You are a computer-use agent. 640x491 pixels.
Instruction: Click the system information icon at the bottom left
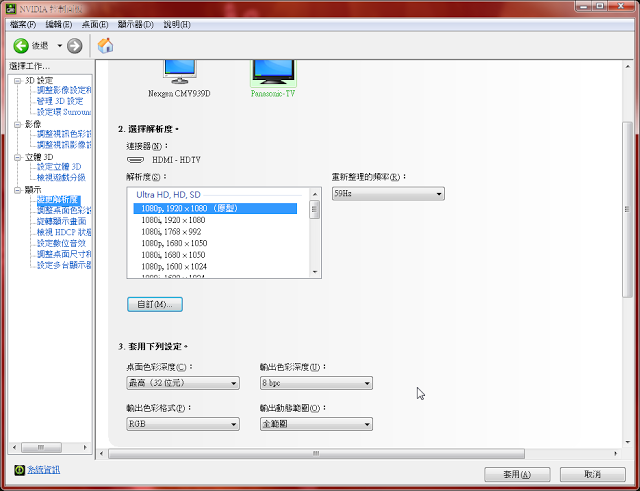pyautogui.click(x=19, y=470)
